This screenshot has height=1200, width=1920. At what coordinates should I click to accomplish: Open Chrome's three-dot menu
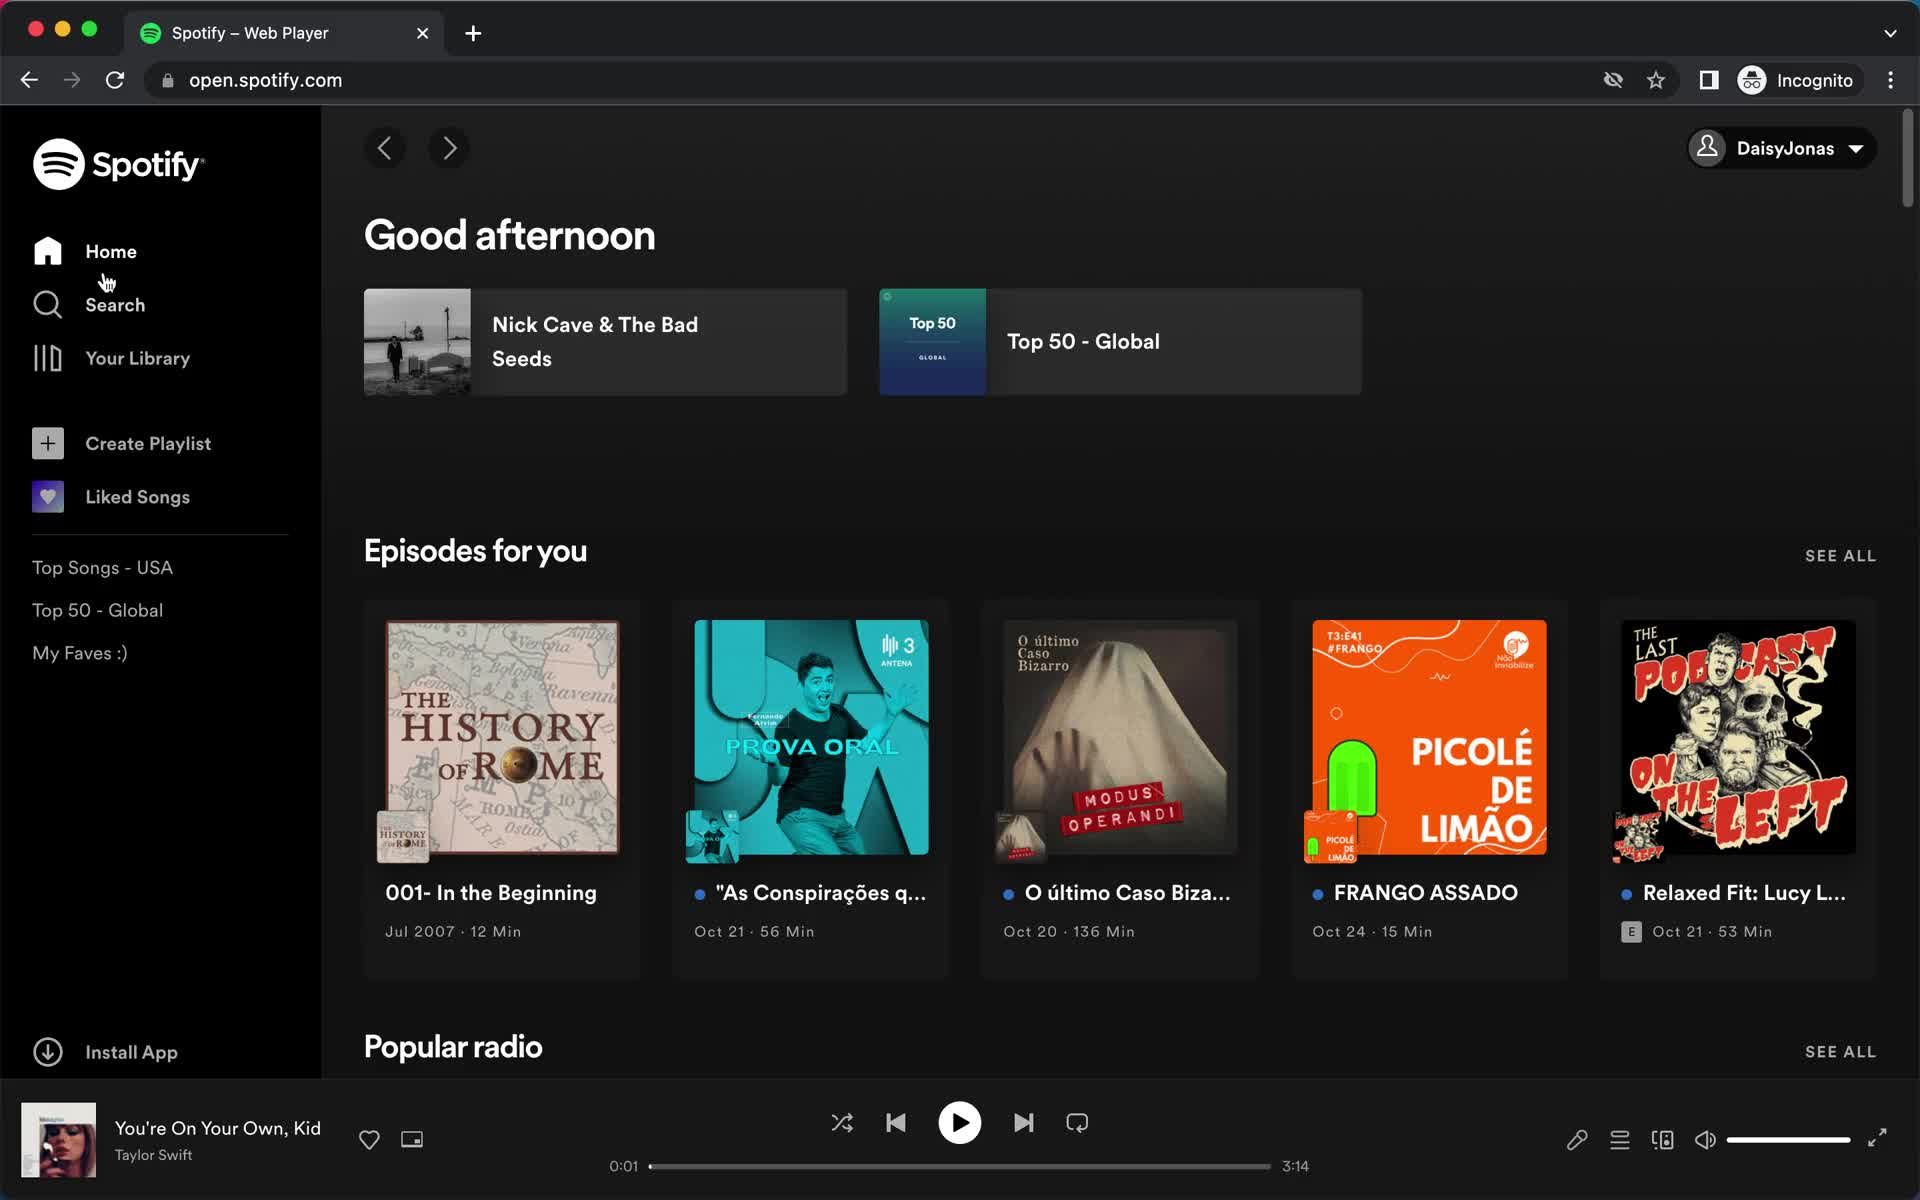(1890, 80)
